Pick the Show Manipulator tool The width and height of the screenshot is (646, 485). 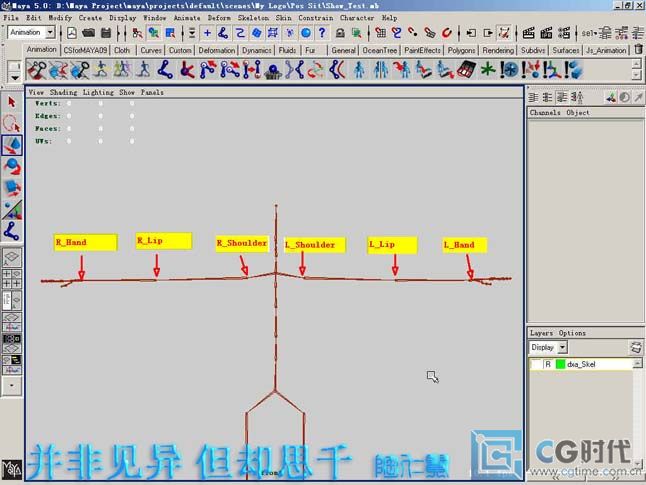12,209
